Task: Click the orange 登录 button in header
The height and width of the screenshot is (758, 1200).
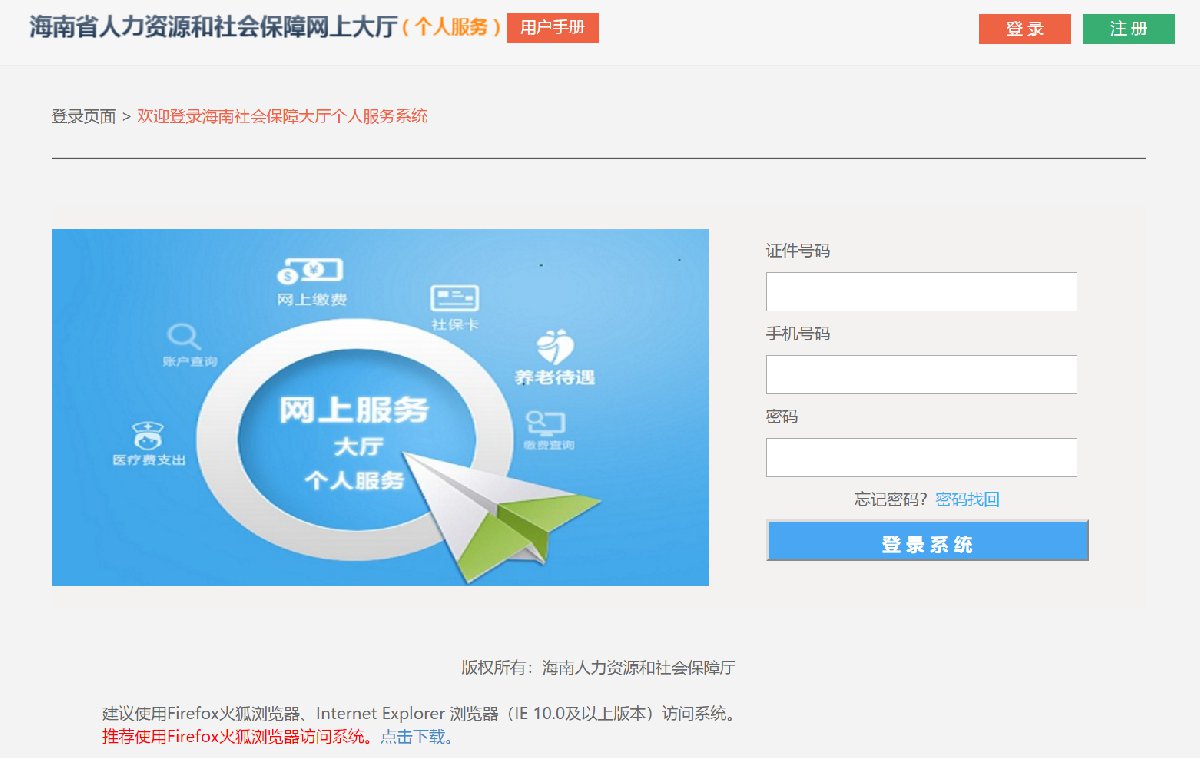Action: [1025, 29]
